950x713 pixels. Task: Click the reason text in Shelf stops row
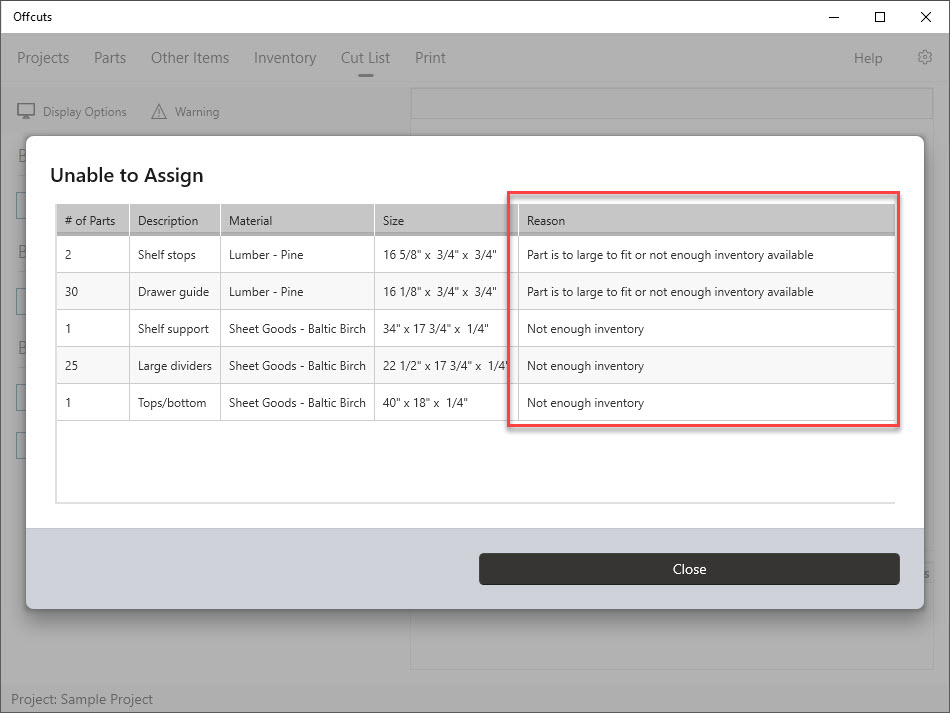pos(670,255)
